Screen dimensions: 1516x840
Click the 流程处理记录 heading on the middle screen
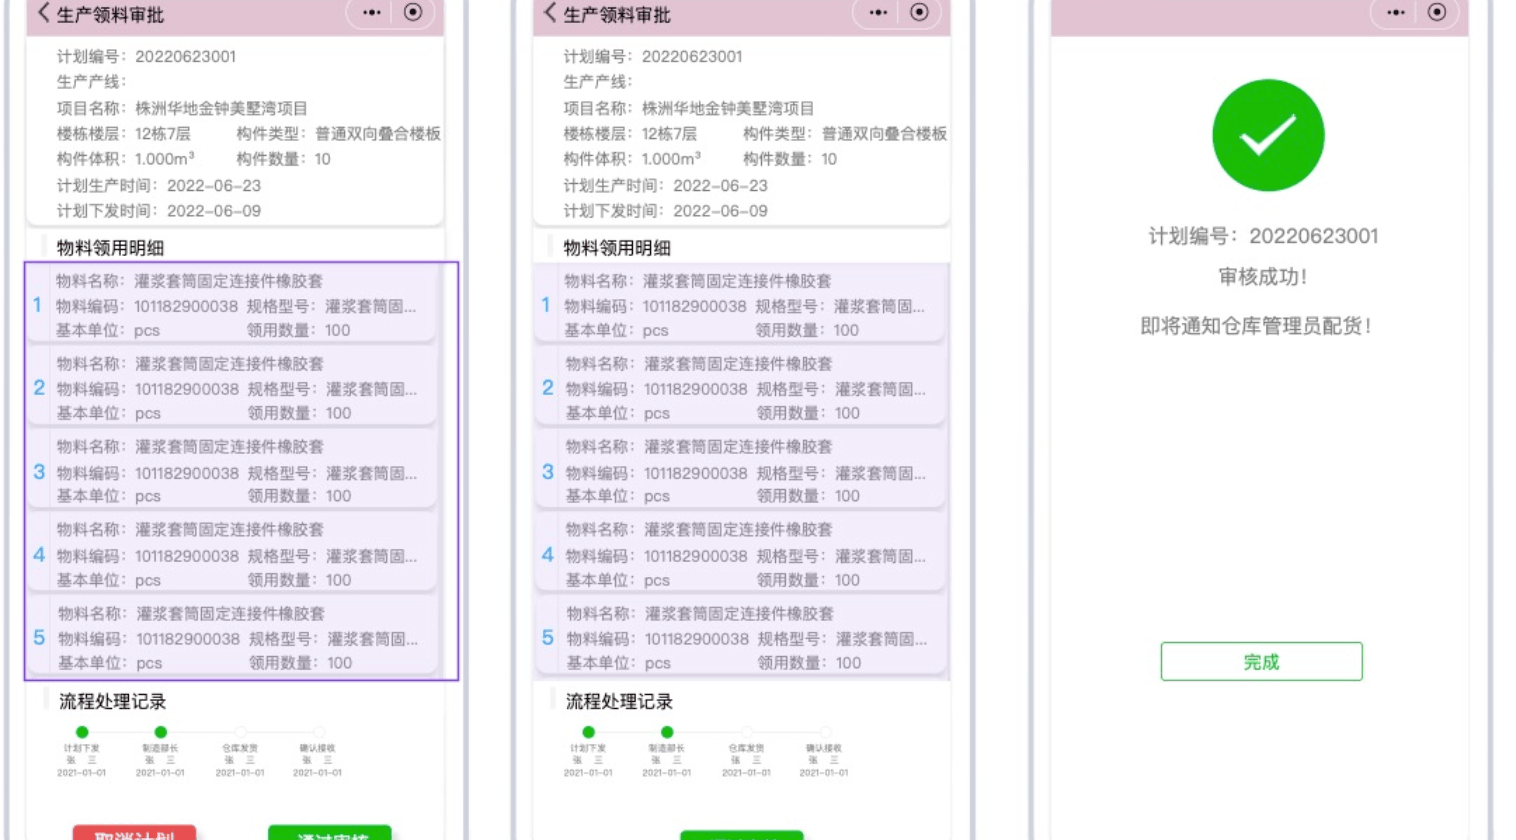click(x=619, y=701)
